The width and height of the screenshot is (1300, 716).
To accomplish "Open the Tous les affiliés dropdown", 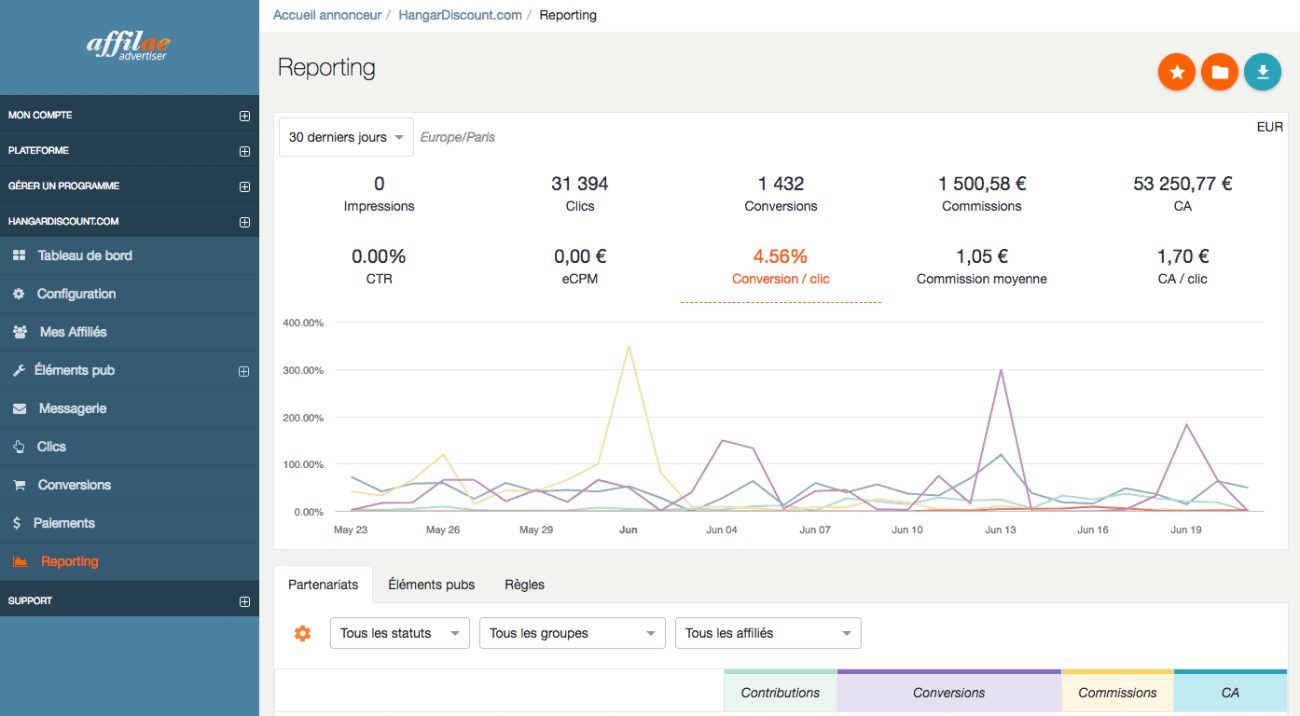I will tap(767, 633).
